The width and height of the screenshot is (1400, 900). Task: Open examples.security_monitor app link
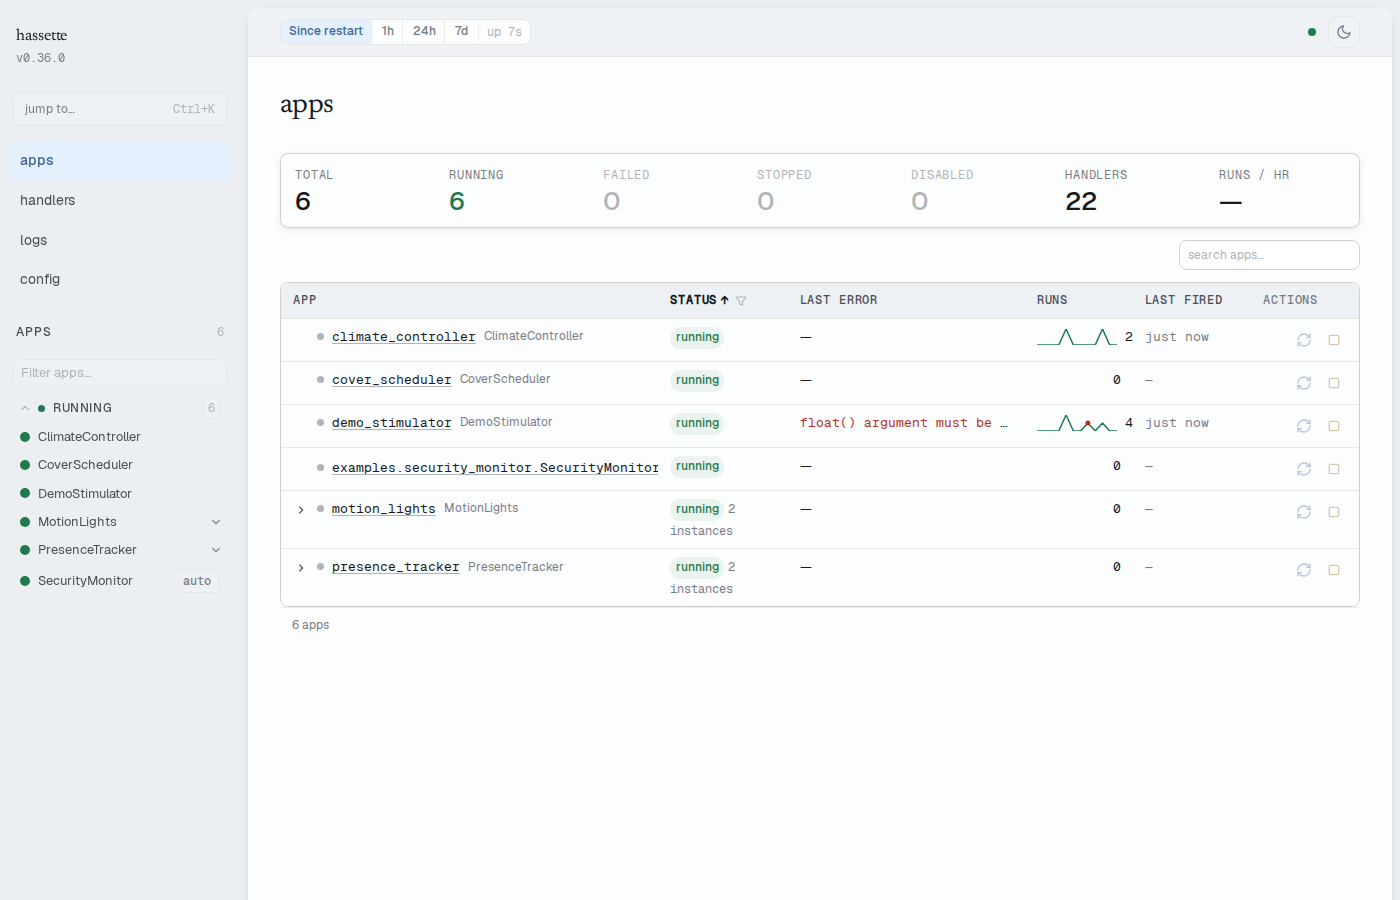pyautogui.click(x=495, y=468)
